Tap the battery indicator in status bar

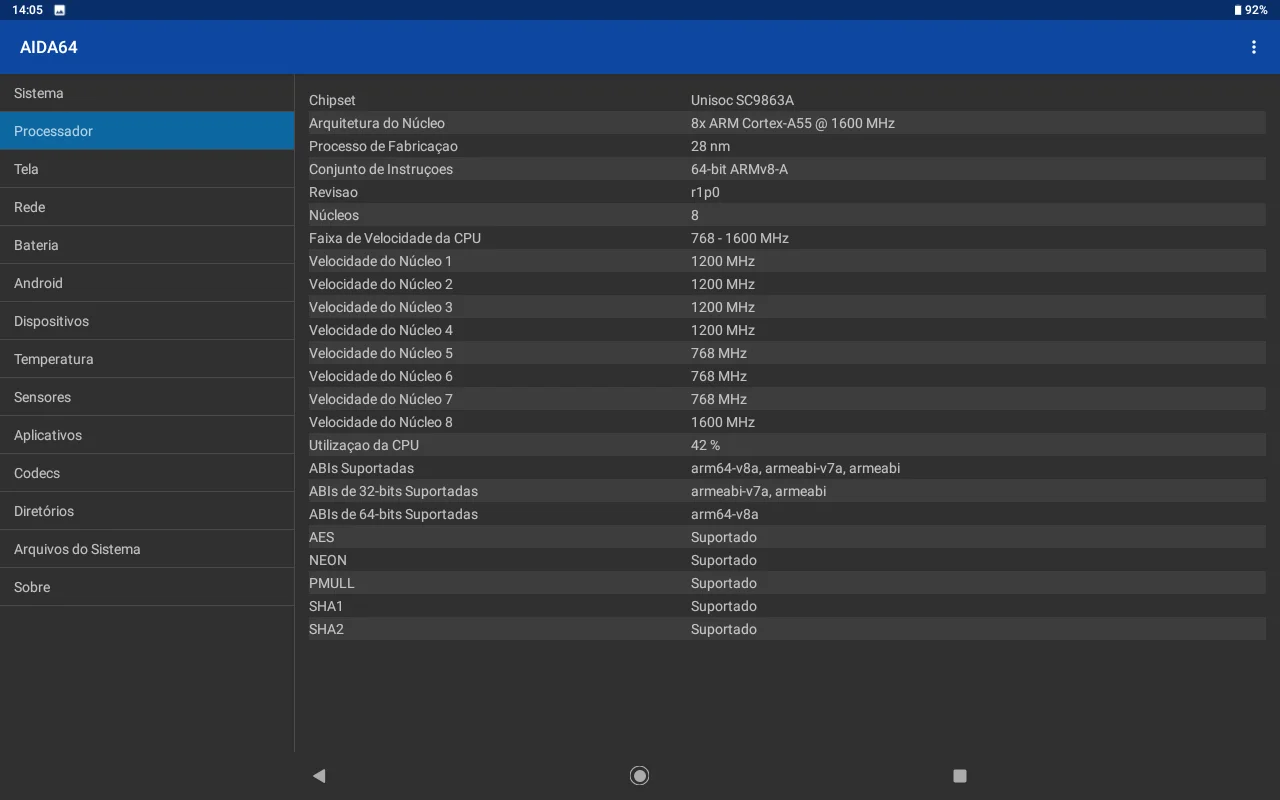1250,10
